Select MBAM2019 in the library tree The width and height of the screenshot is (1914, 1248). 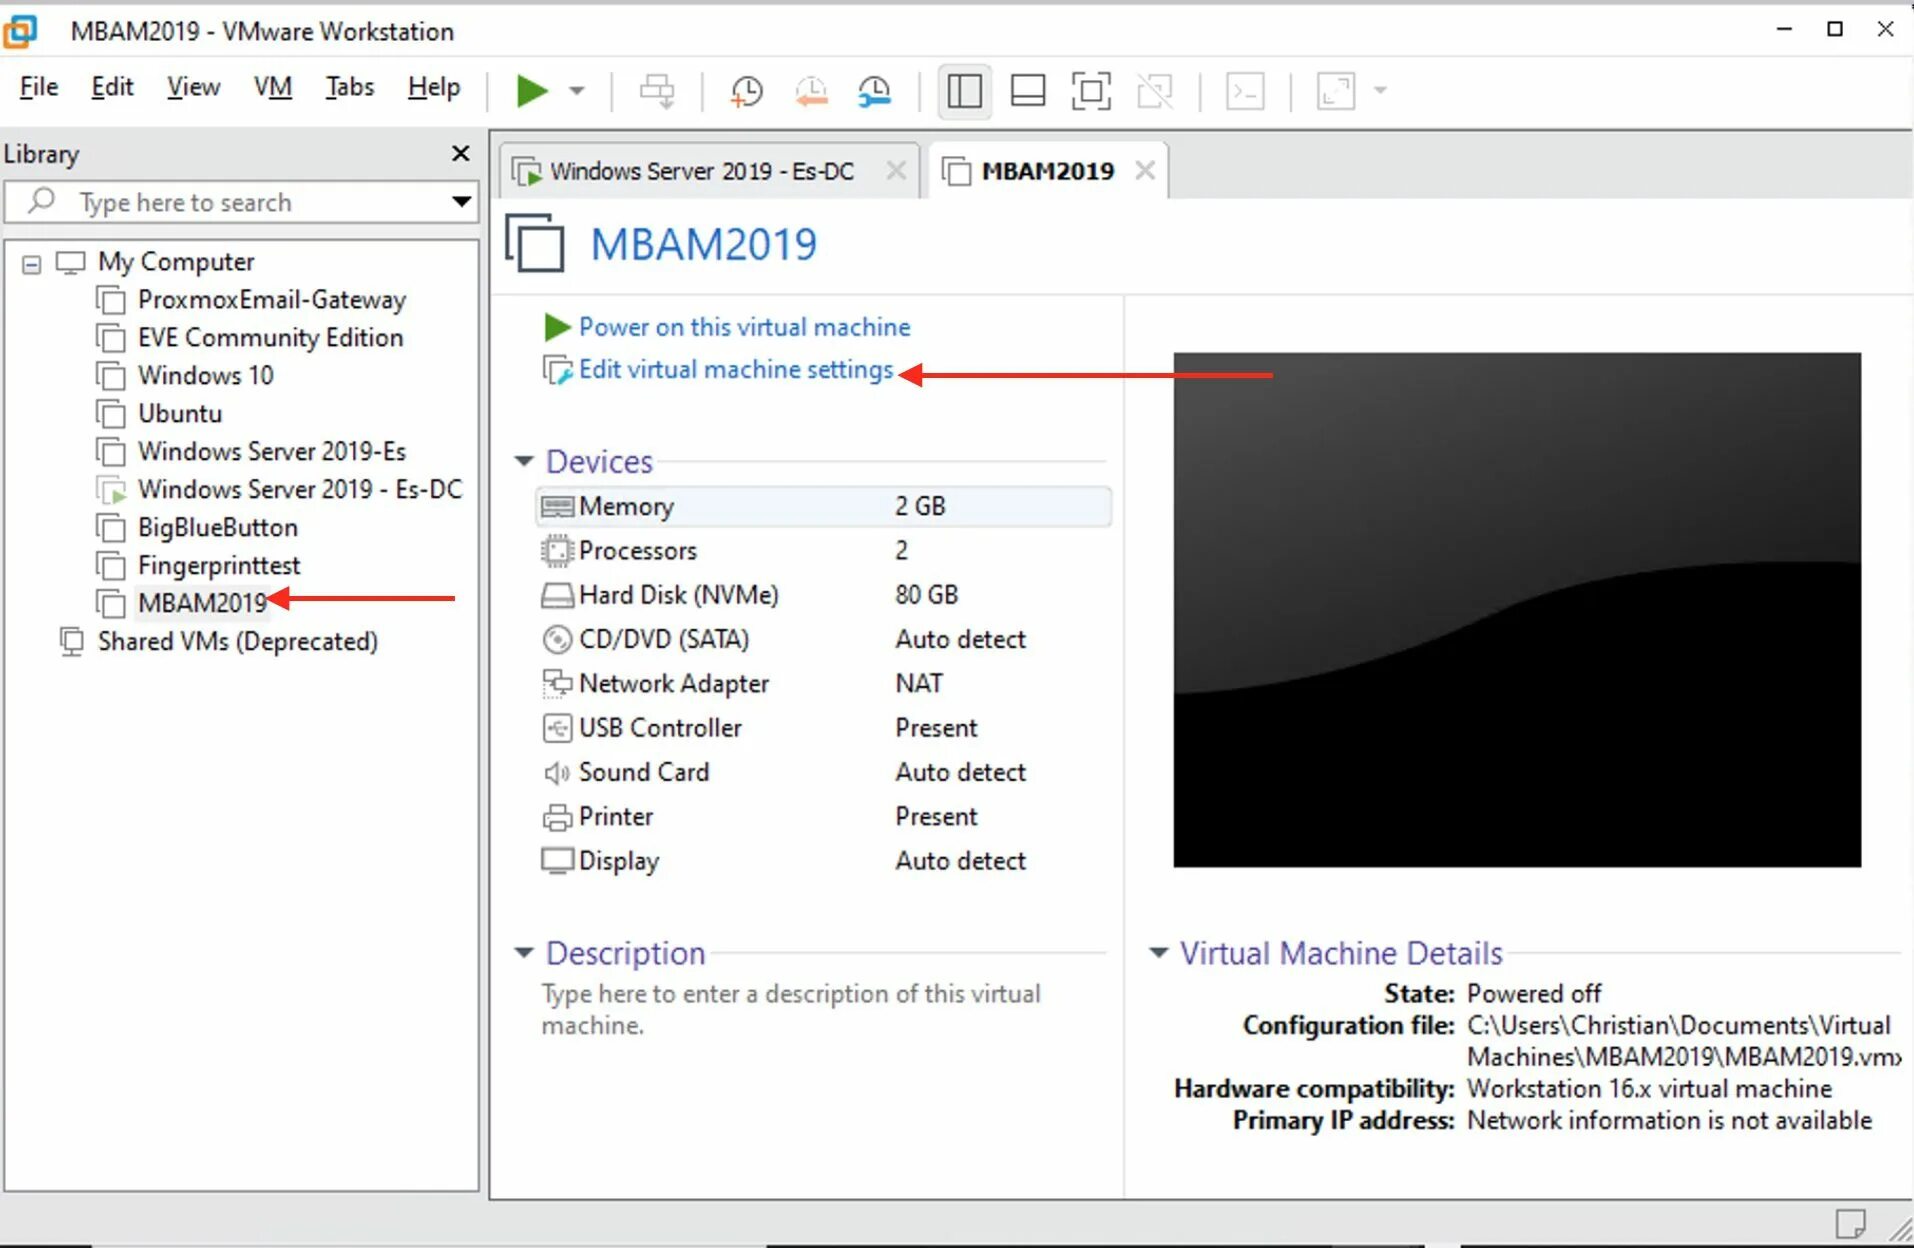pyautogui.click(x=202, y=603)
